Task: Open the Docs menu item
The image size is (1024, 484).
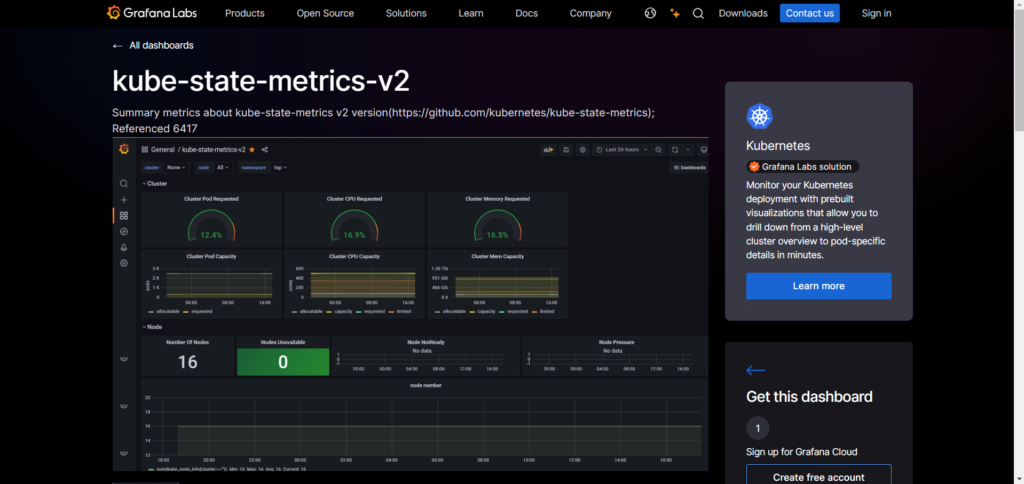Action: point(526,13)
